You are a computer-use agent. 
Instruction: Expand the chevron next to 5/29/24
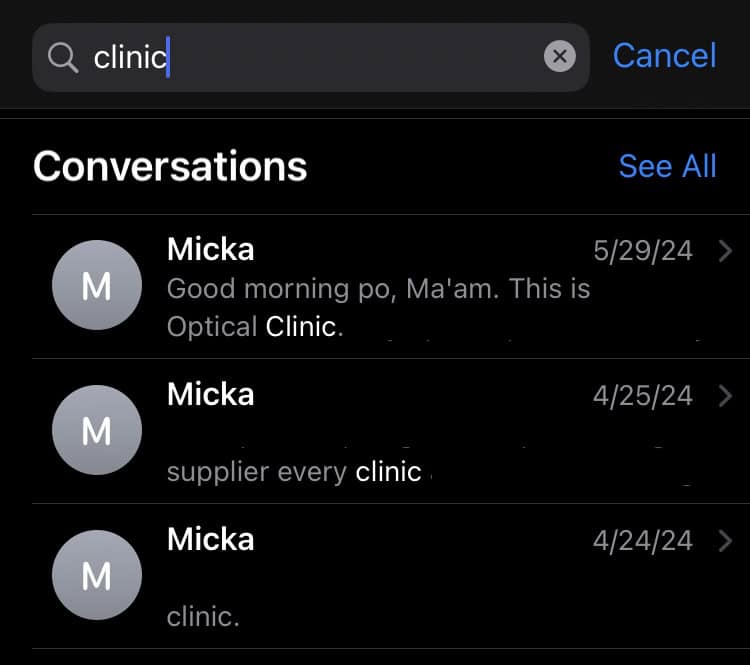pyautogui.click(x=726, y=251)
